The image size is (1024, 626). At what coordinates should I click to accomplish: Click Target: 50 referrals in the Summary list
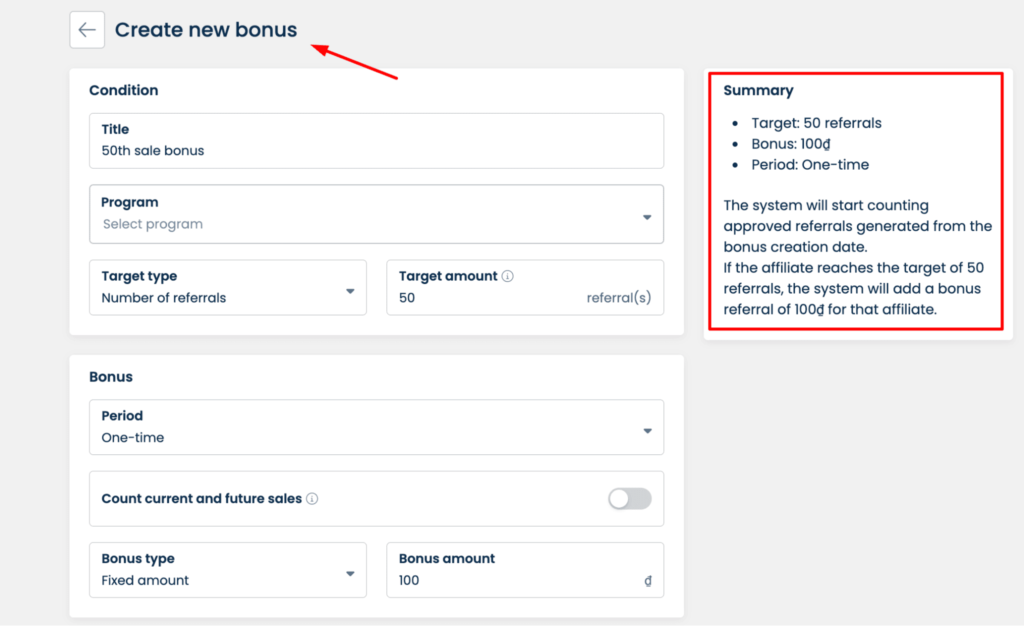(x=816, y=123)
